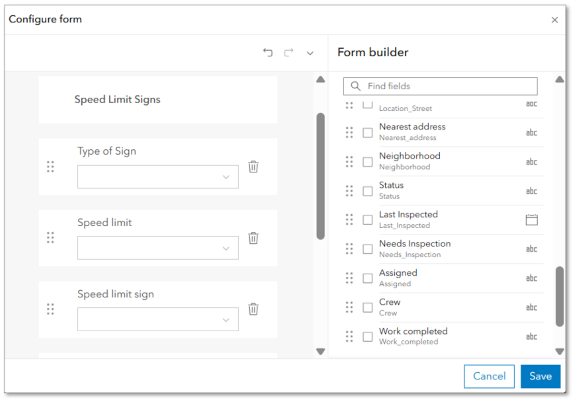
Task: Check the Work completed field checkbox
Action: pos(368,337)
